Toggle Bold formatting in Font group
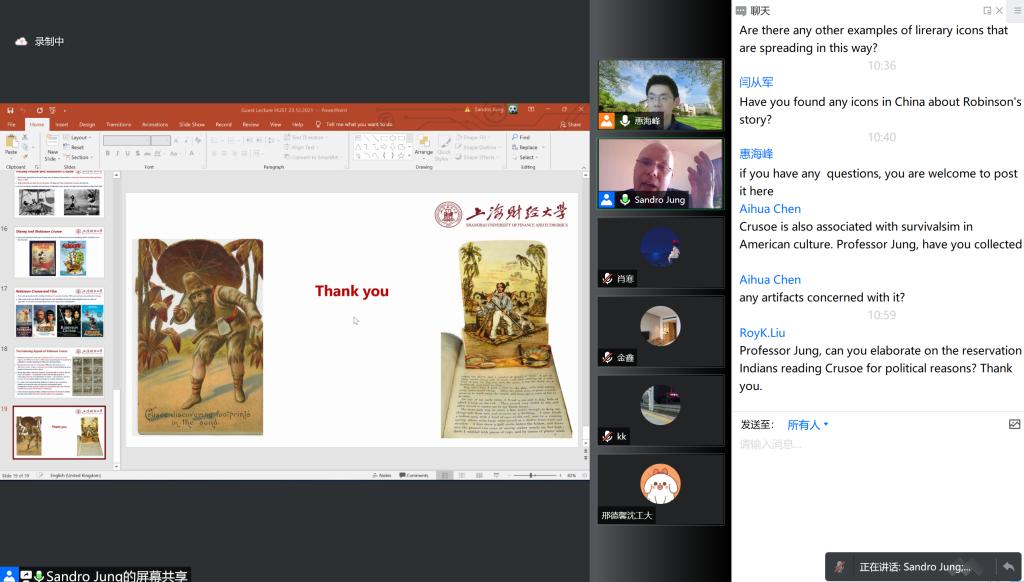 107,154
